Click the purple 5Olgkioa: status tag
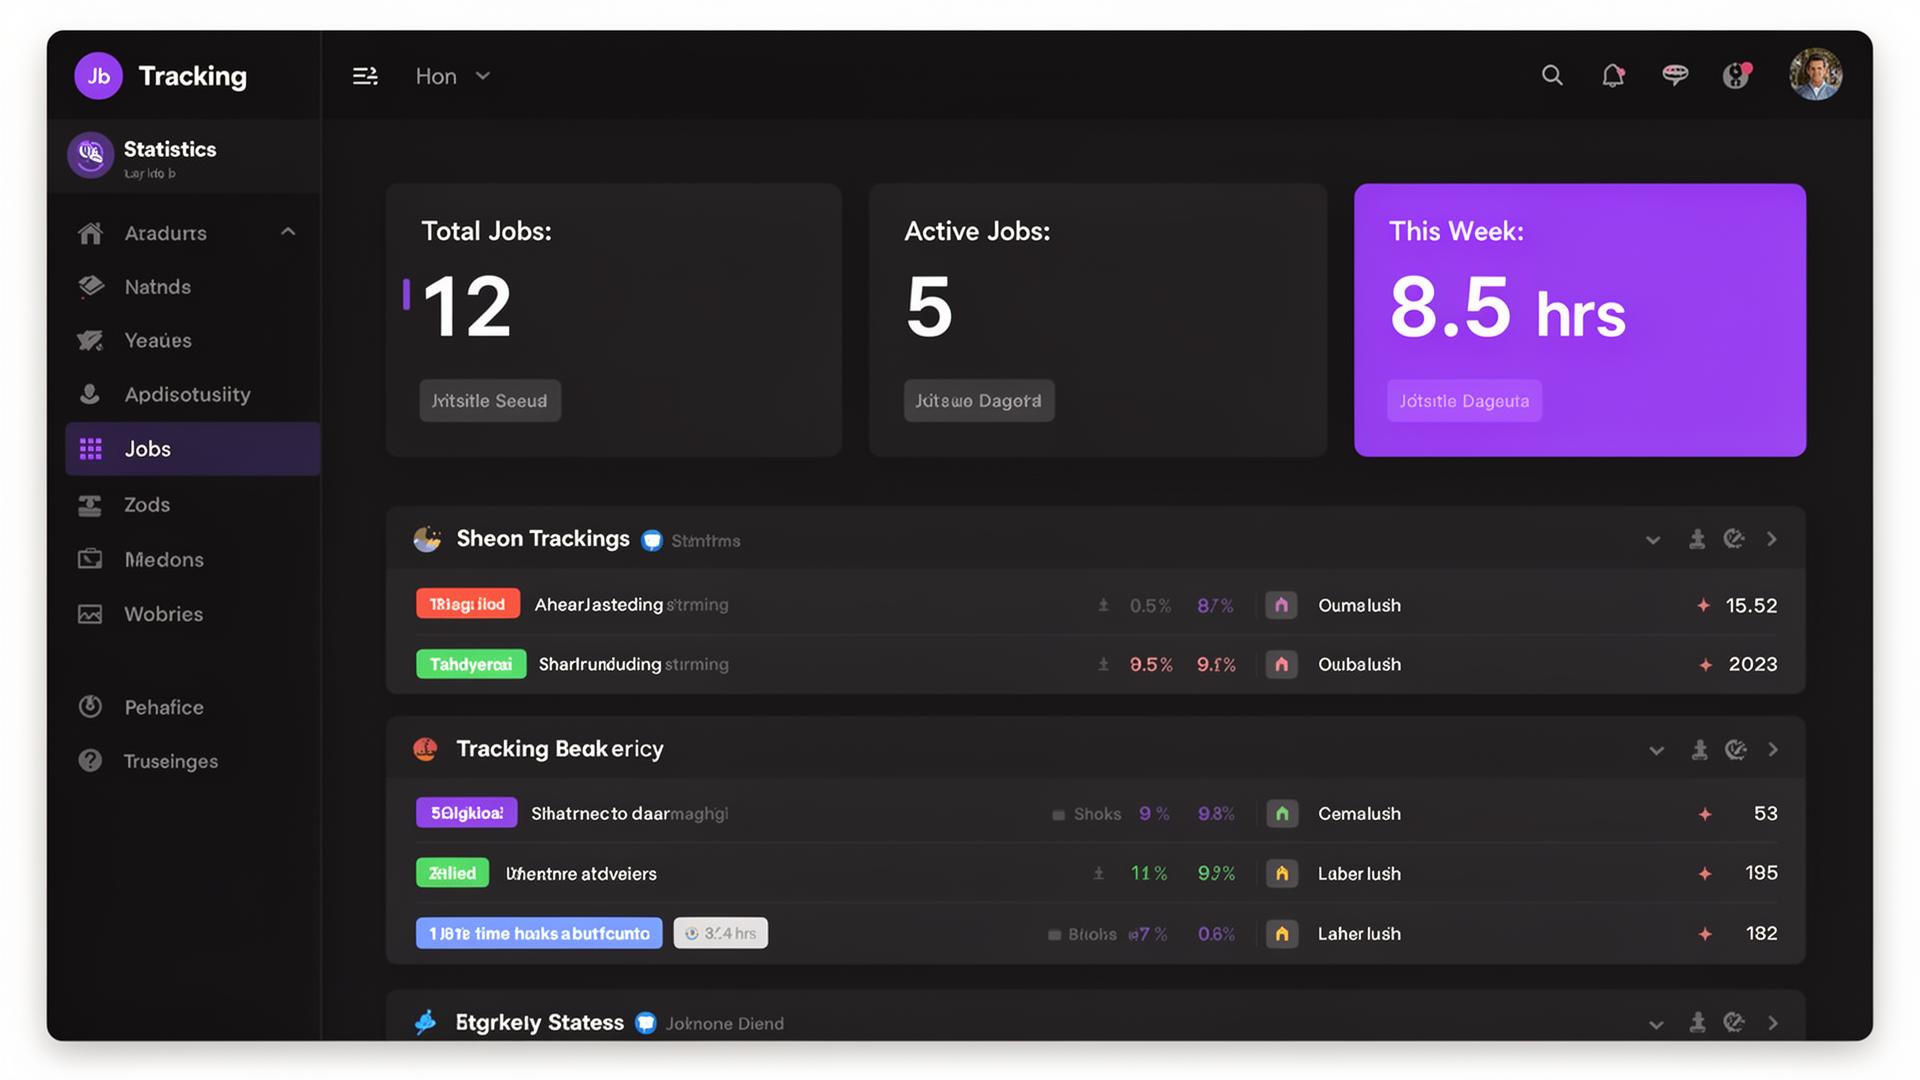 (x=467, y=813)
